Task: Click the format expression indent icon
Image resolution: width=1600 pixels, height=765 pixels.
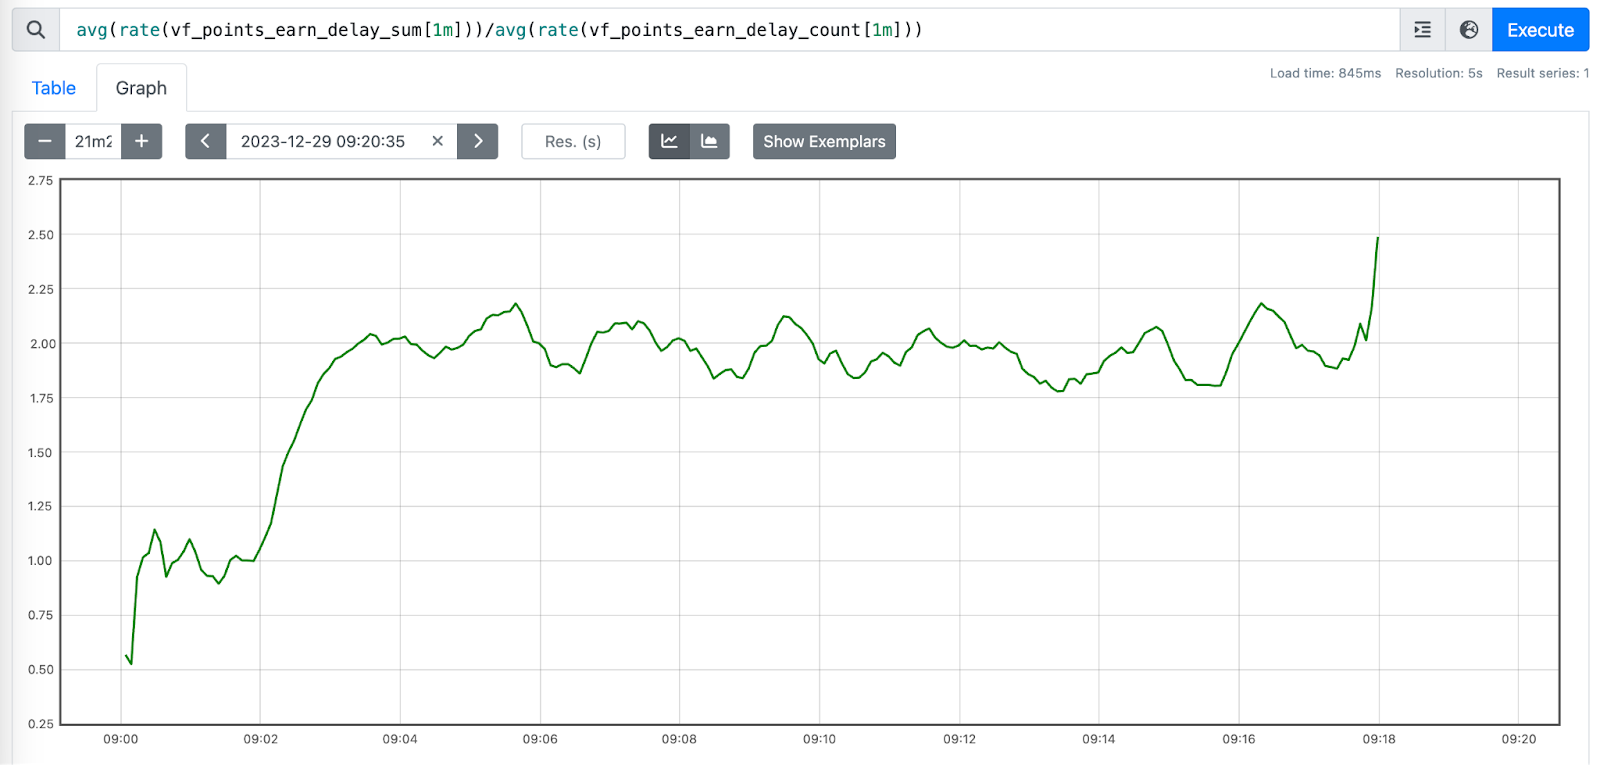Action: pyautogui.click(x=1422, y=30)
